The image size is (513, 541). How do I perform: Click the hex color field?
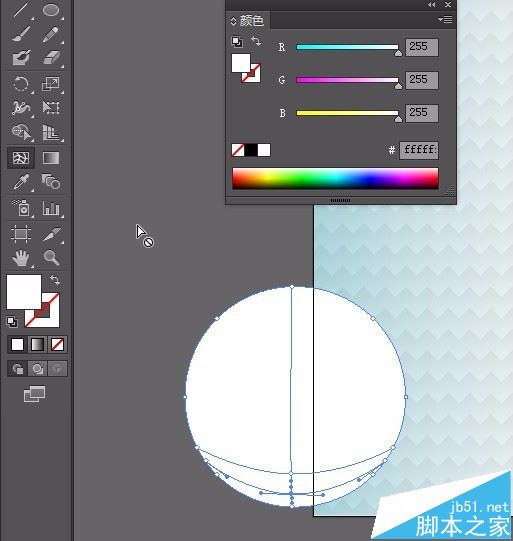point(419,150)
